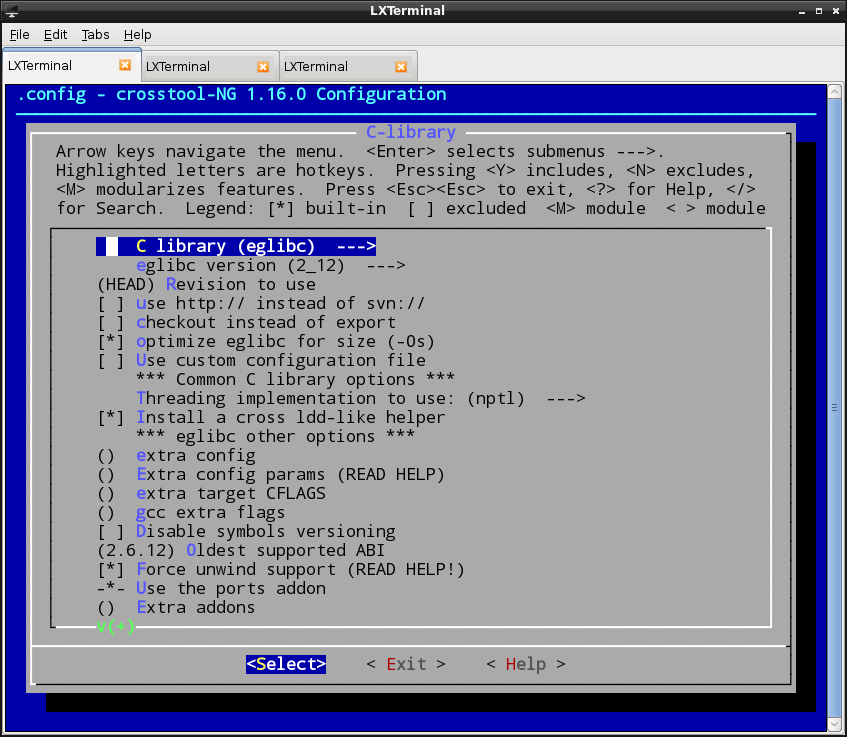
Task: Toggle 'Install a cross ldd-like helper'
Action: (272, 417)
